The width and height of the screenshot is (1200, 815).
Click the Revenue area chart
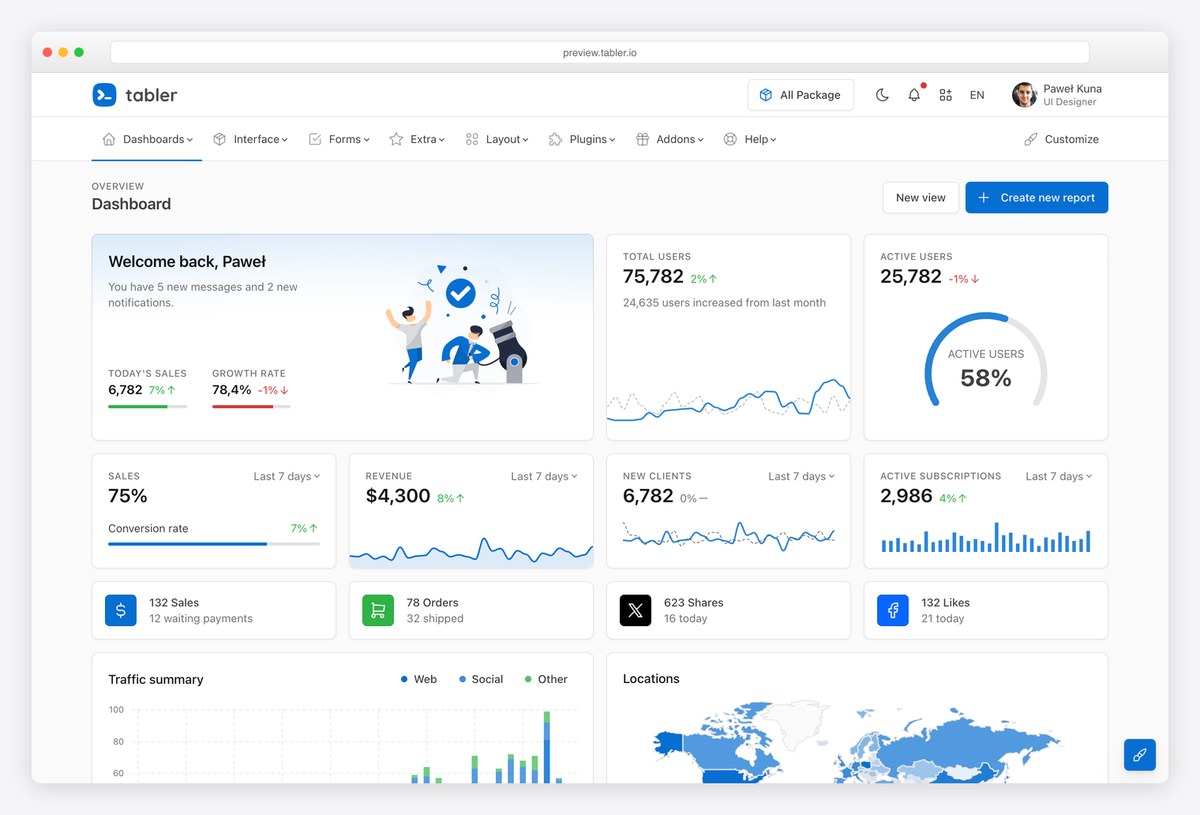tap(471, 551)
